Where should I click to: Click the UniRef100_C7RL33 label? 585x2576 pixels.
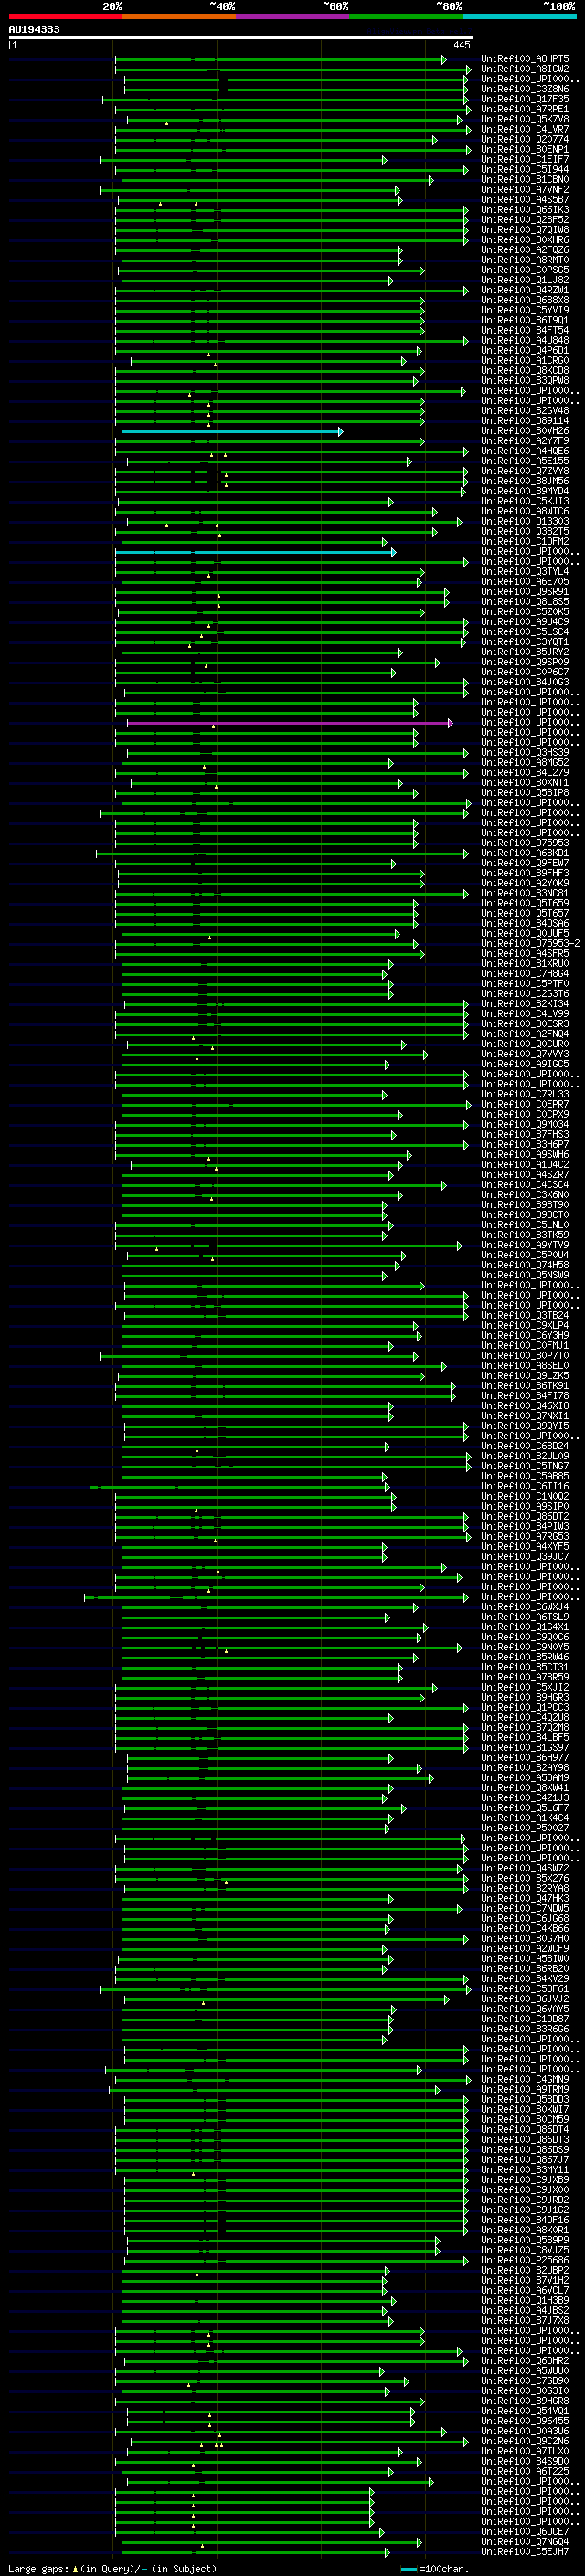pyautogui.click(x=525, y=1094)
